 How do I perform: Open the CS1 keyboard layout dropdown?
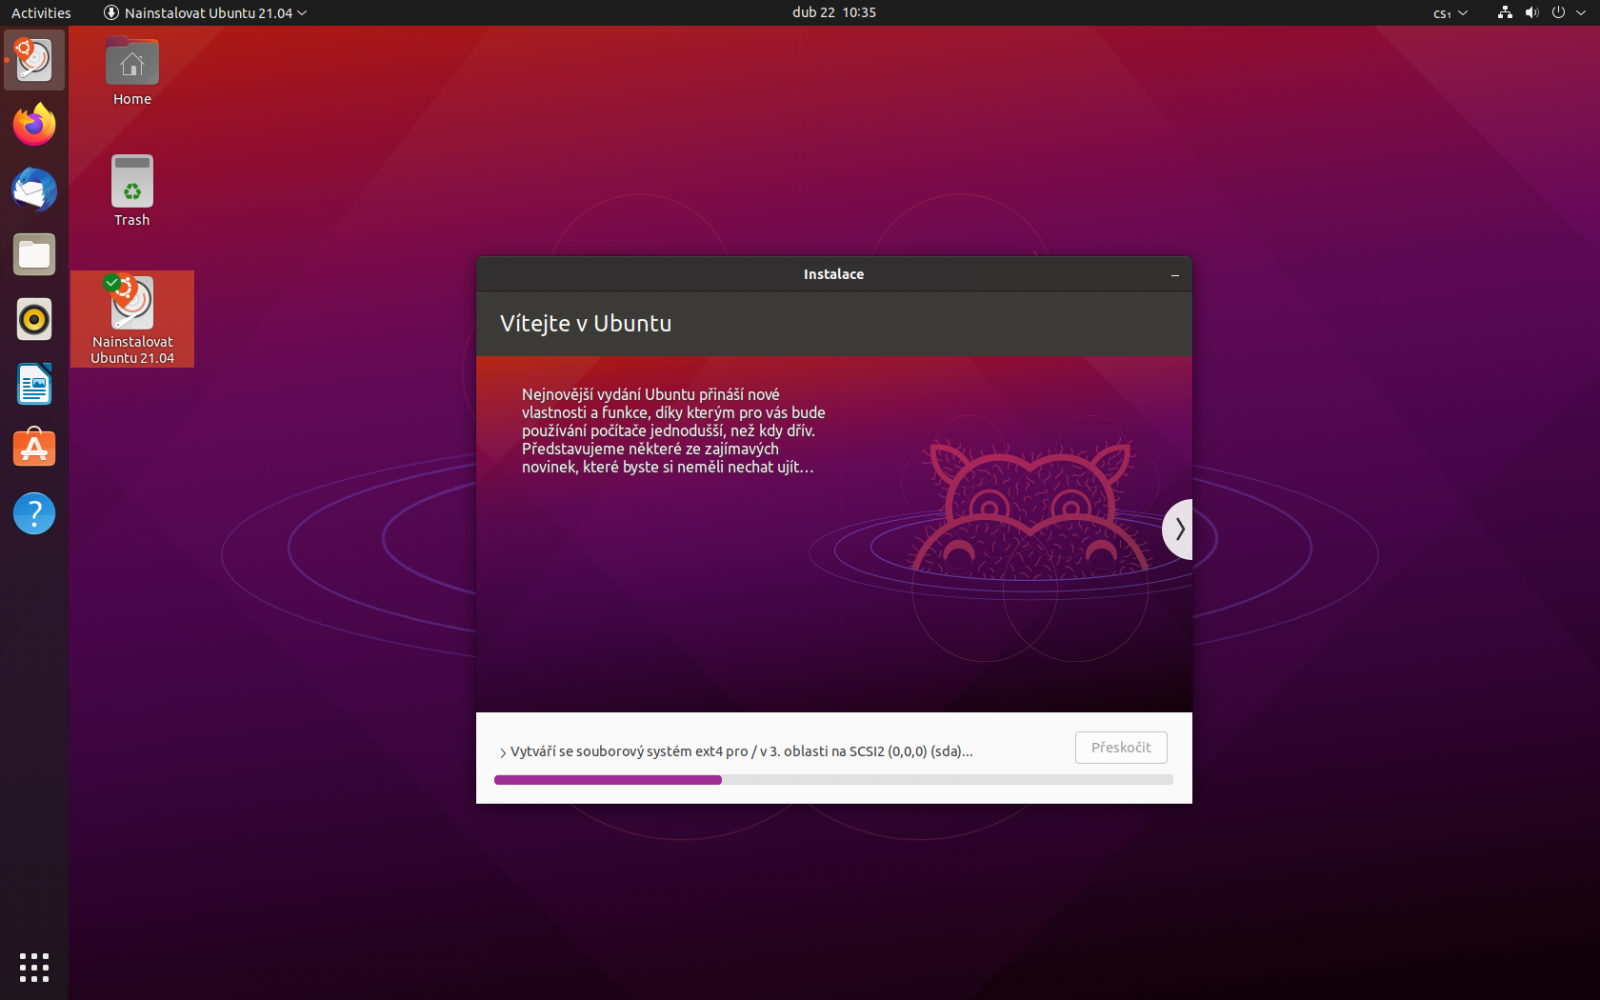click(x=1449, y=13)
